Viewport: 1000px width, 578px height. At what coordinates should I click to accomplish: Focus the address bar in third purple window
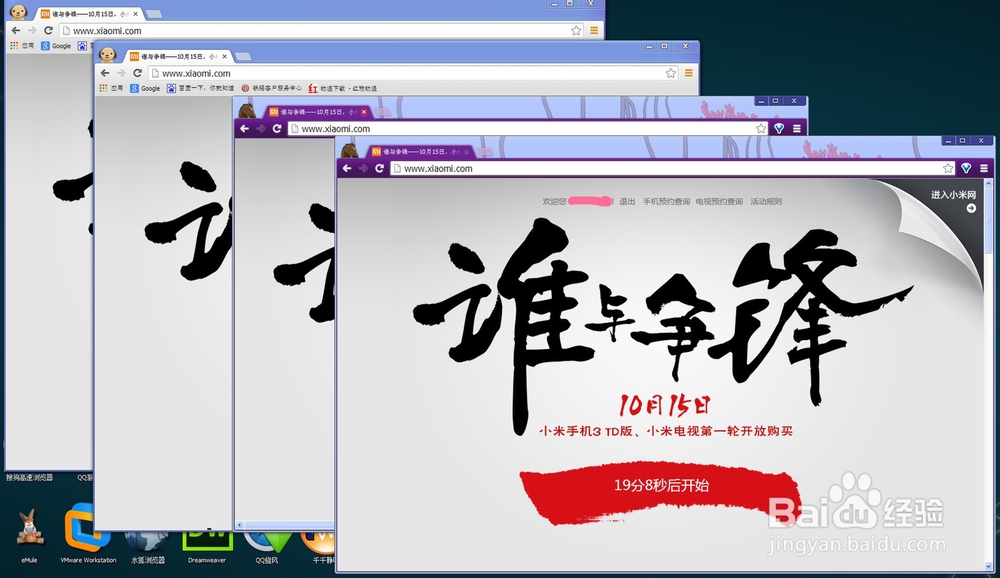click(x=528, y=128)
